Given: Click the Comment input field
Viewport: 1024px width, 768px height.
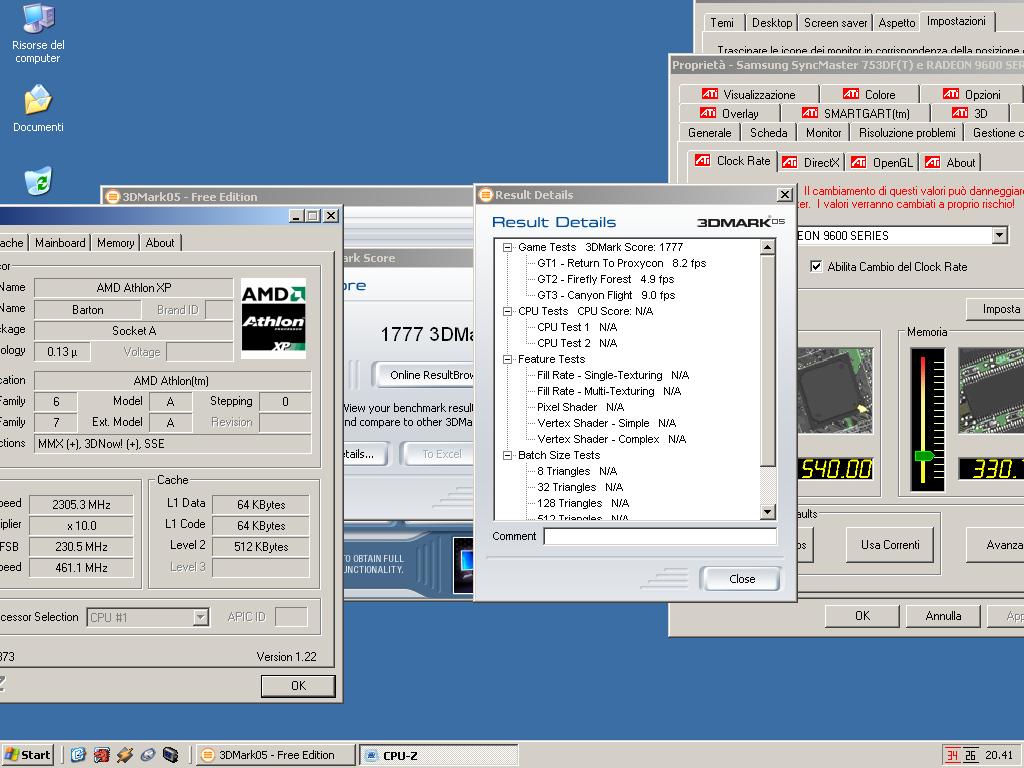Looking at the screenshot, I should click(660, 536).
